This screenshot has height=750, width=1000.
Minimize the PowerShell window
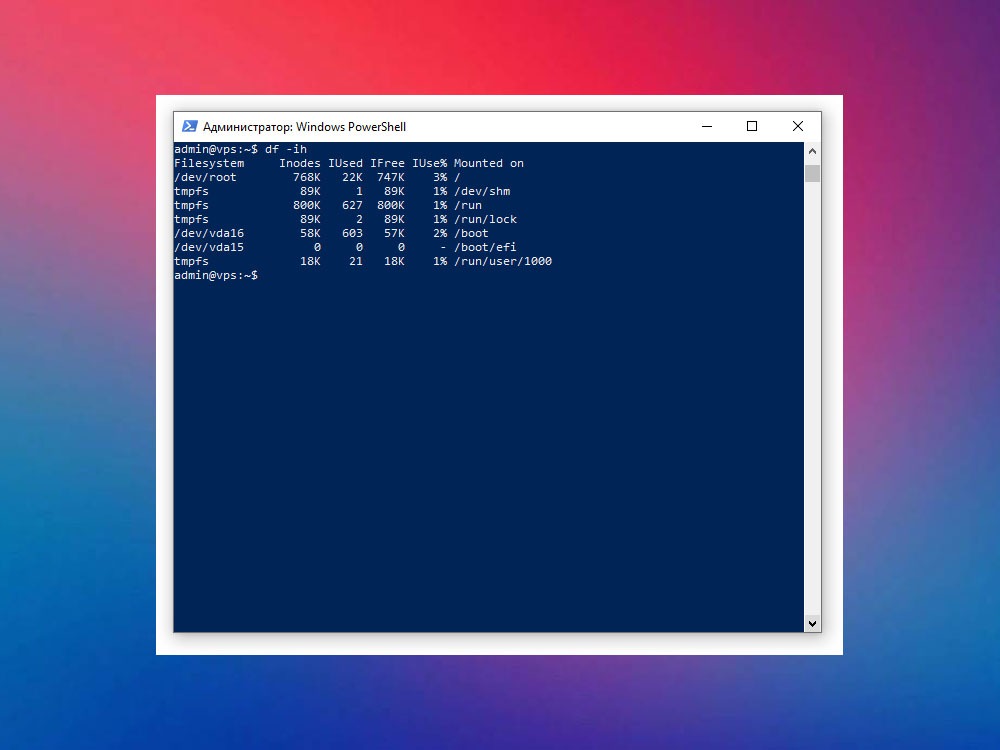coord(707,126)
